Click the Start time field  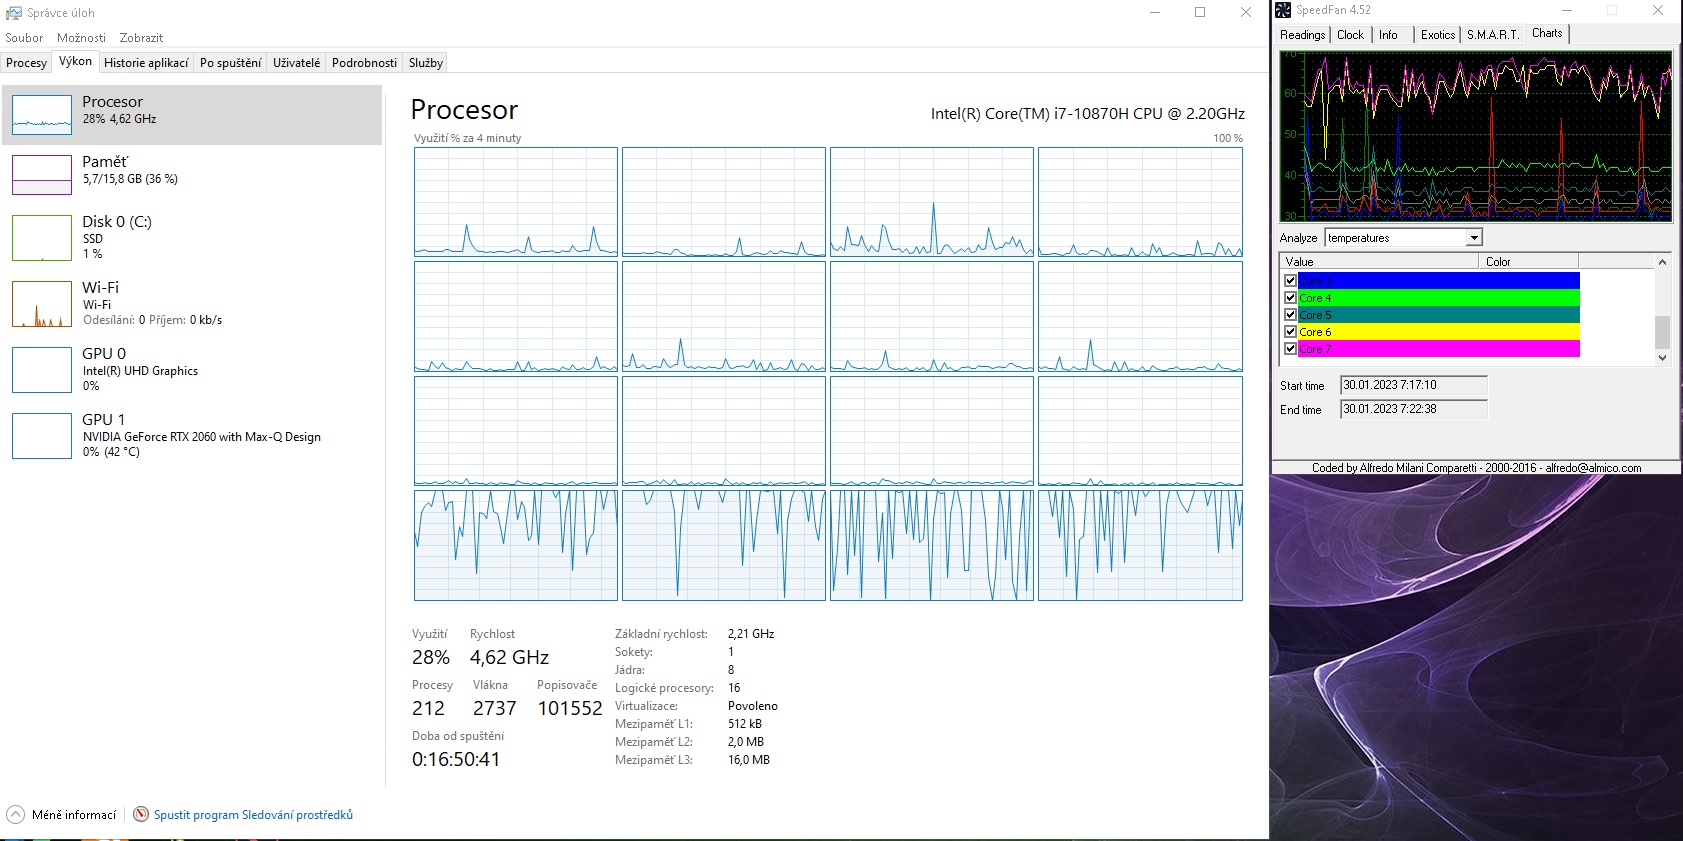(x=1413, y=385)
